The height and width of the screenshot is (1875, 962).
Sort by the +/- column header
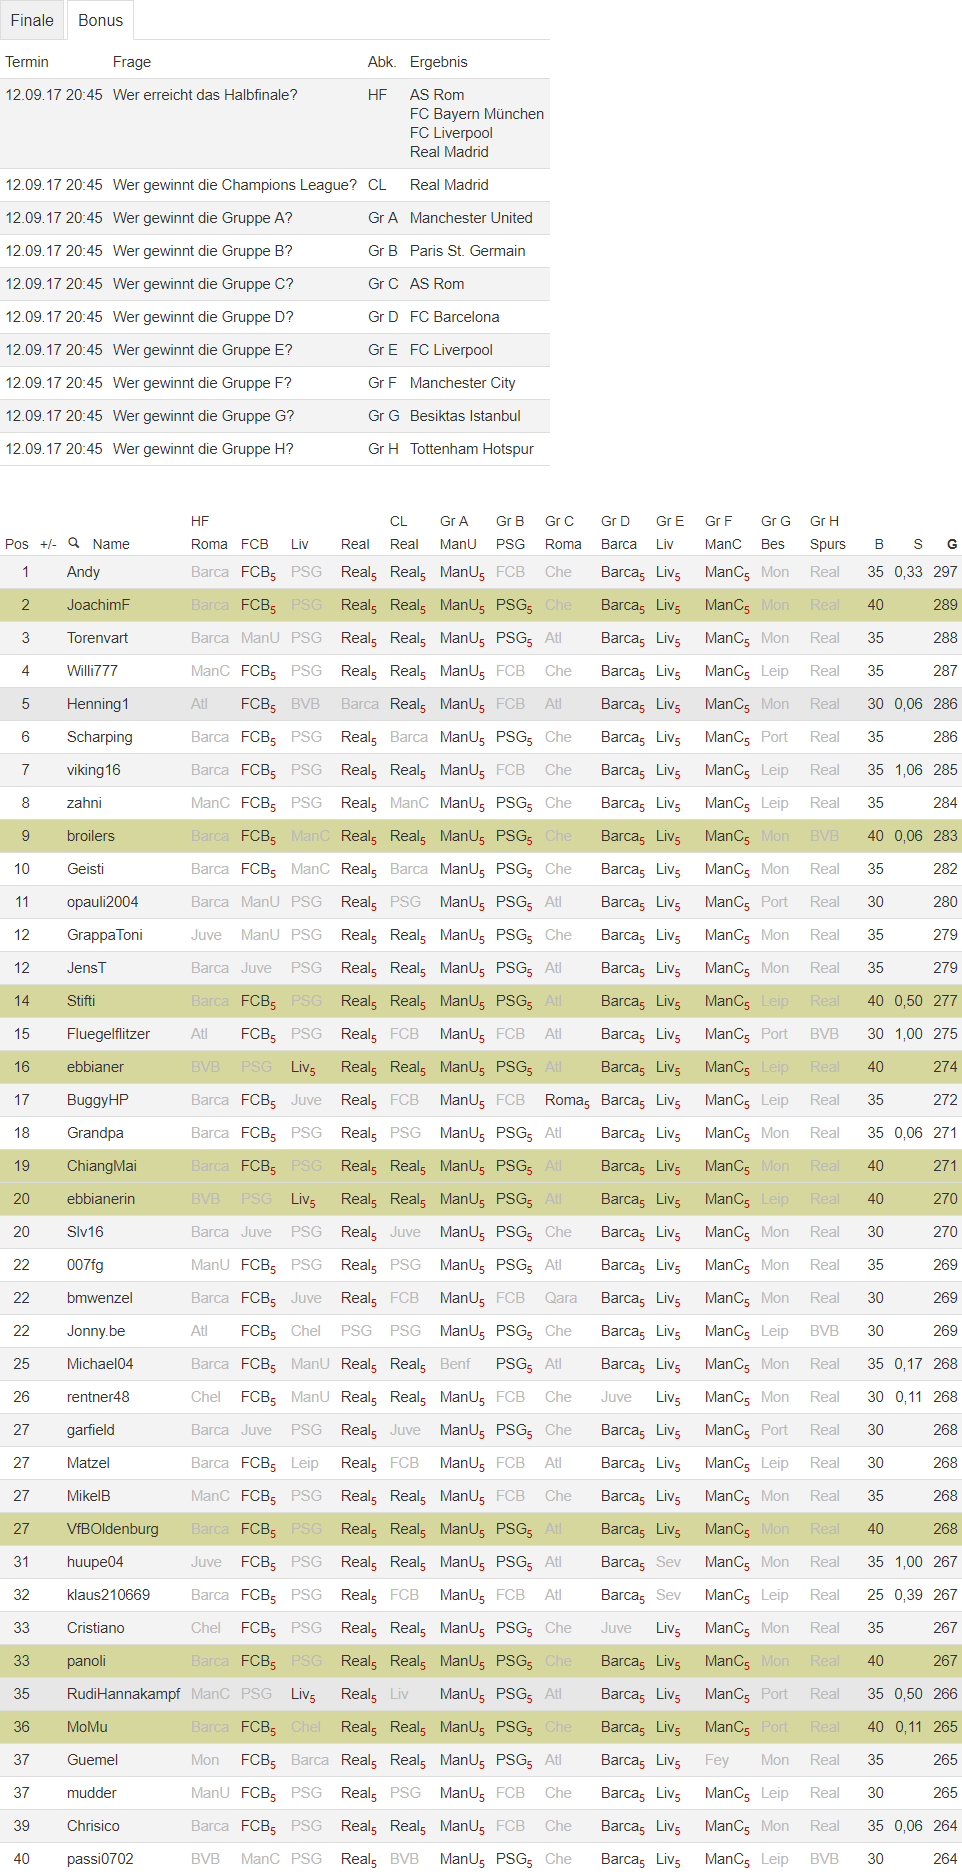pyautogui.click(x=48, y=544)
